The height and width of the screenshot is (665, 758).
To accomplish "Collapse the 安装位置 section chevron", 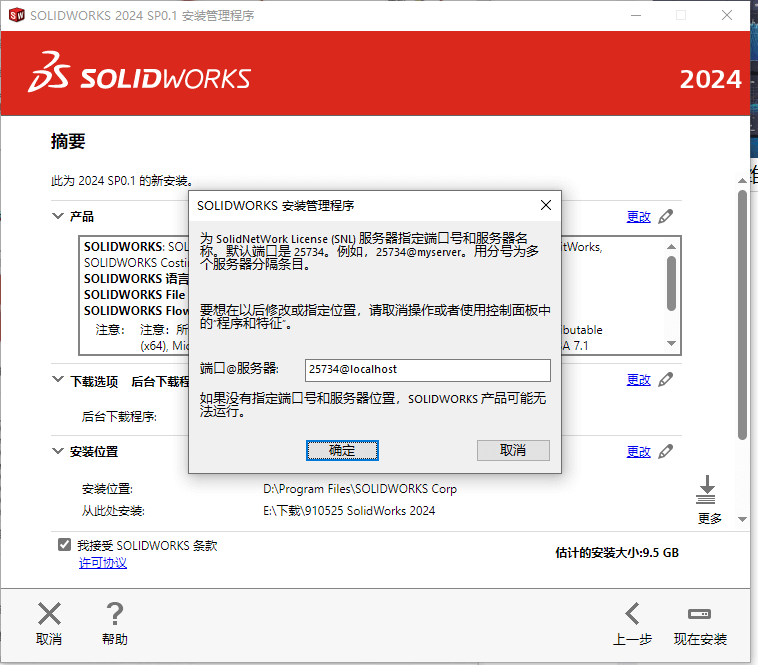I will click(x=58, y=451).
